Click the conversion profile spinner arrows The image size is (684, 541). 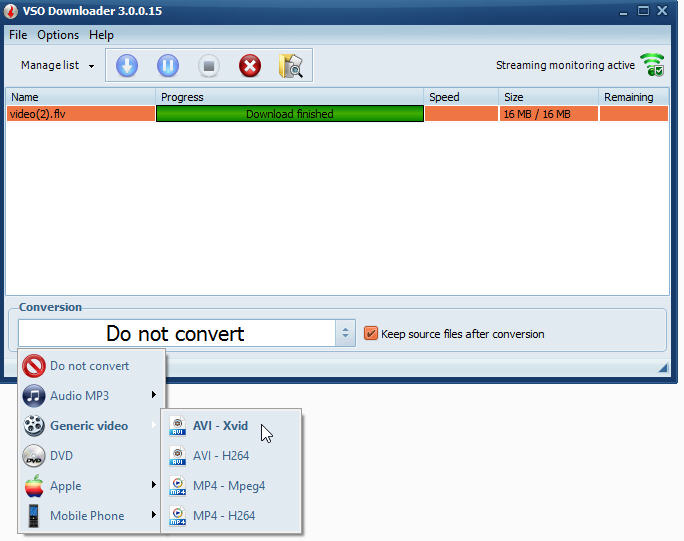(x=345, y=333)
